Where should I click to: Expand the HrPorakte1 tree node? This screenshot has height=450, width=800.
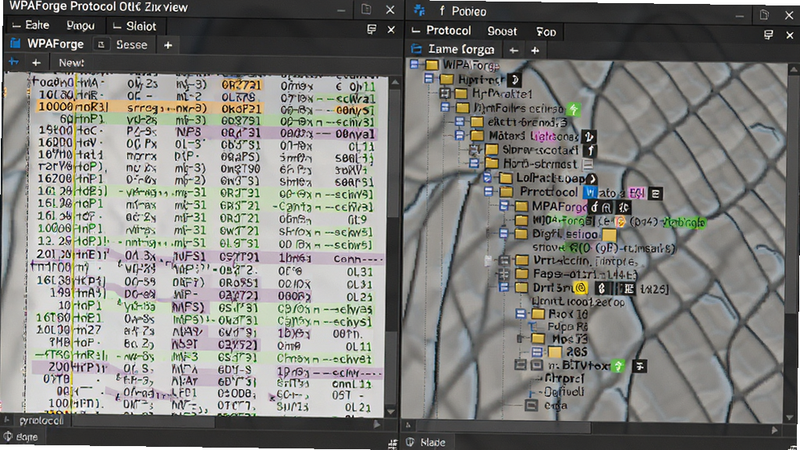click(x=445, y=93)
